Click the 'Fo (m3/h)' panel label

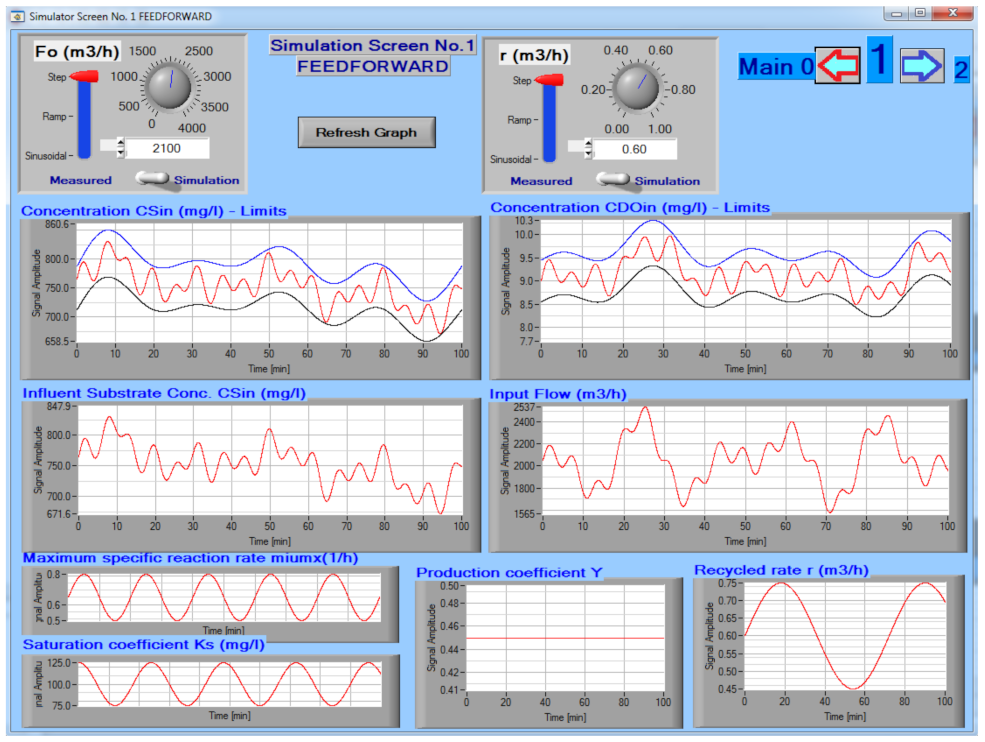coord(77,52)
